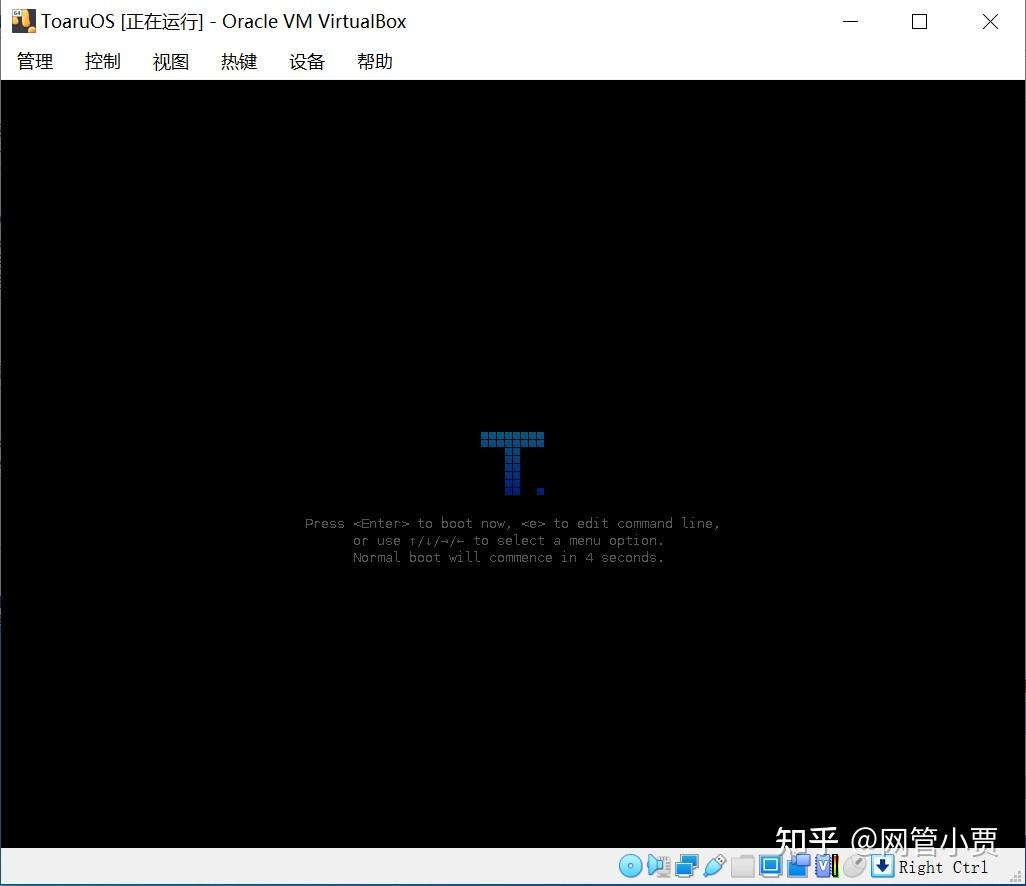This screenshot has width=1026, height=886.
Task: Open the network adapters status icon
Action: click(x=687, y=865)
